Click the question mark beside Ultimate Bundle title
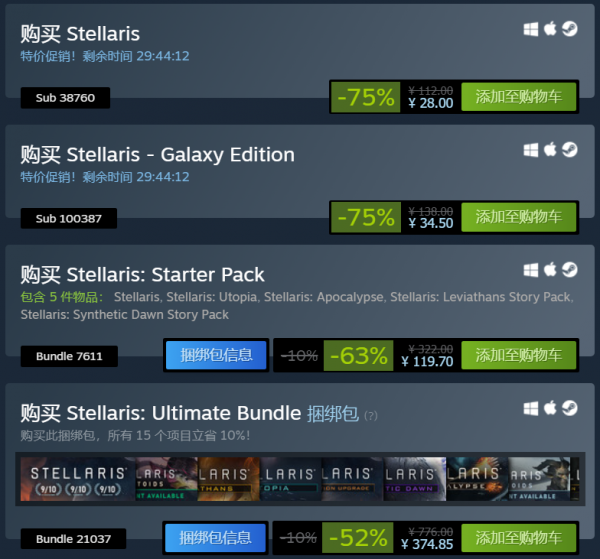 point(371,415)
